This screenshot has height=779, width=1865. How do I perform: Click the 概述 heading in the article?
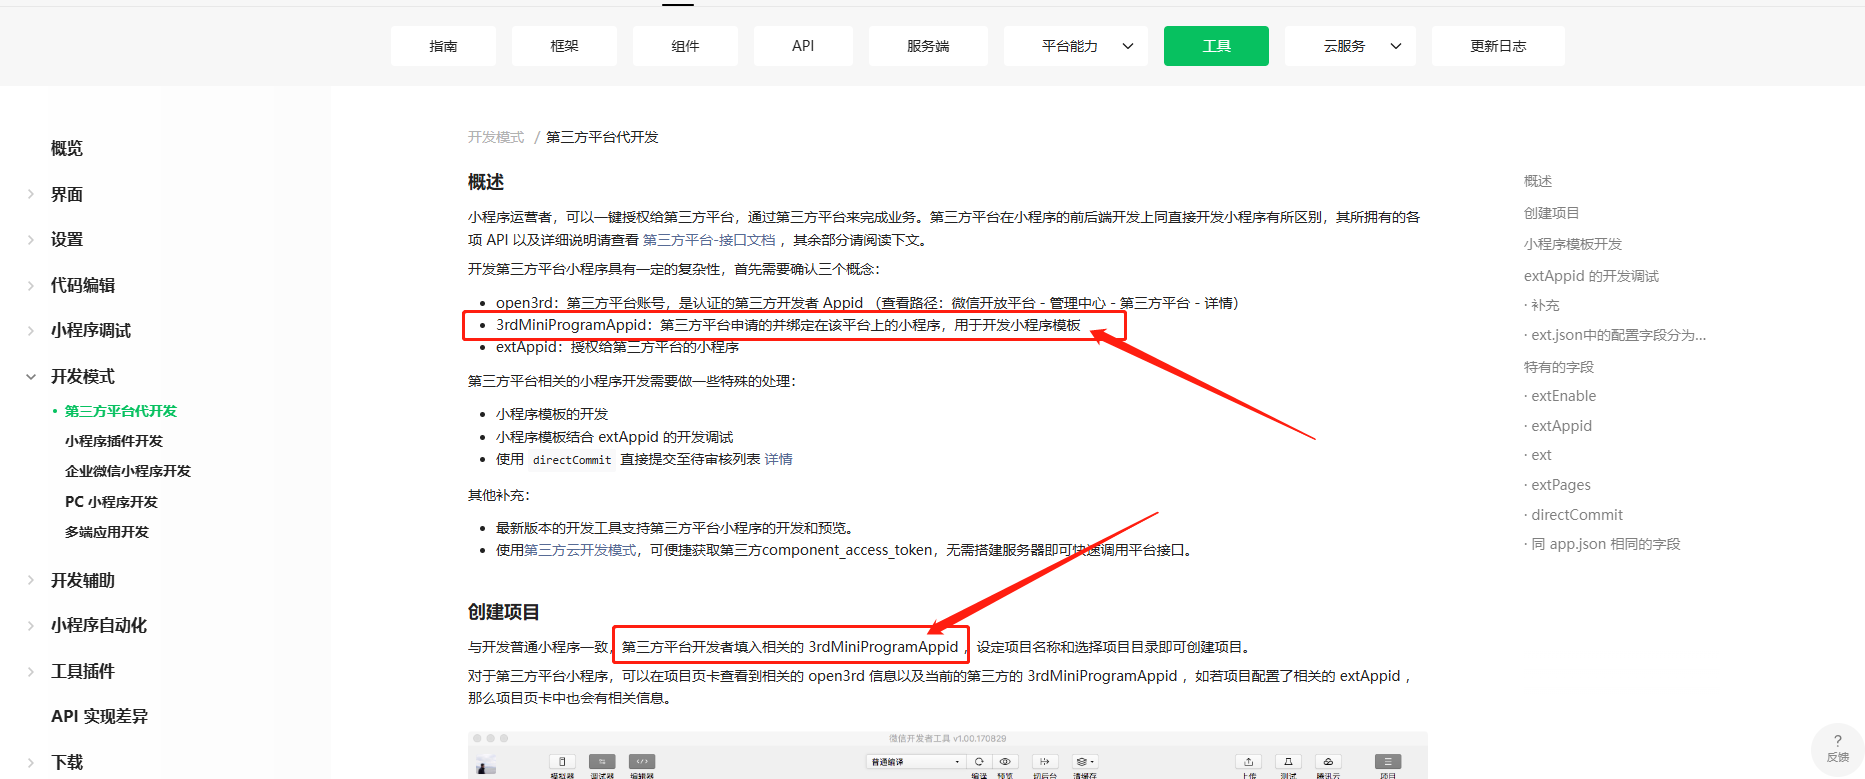tap(486, 182)
